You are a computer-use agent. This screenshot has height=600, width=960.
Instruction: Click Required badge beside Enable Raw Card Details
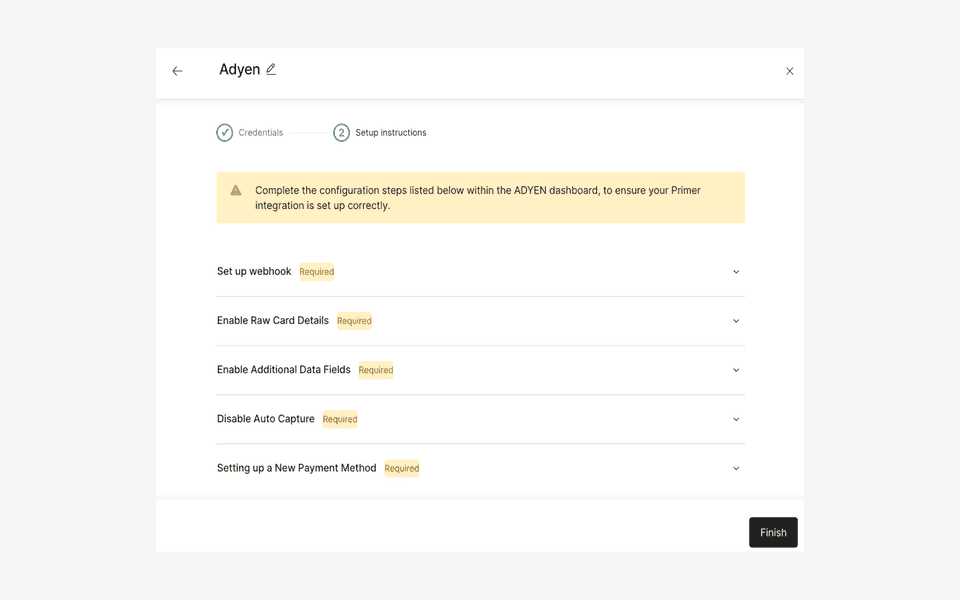point(354,321)
